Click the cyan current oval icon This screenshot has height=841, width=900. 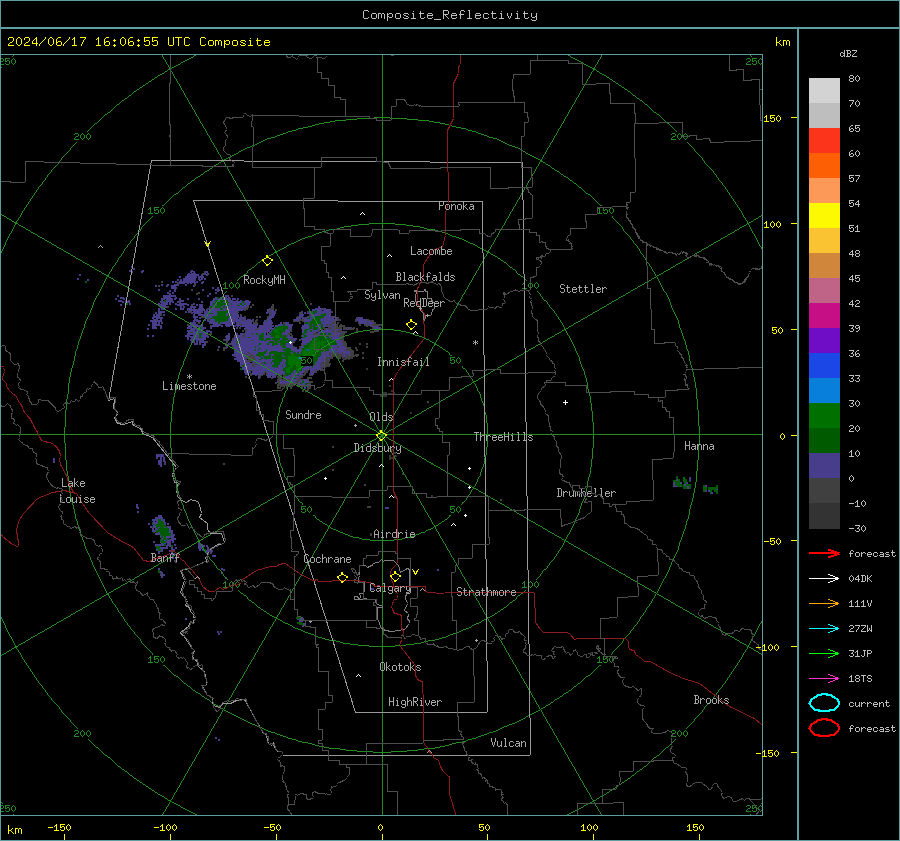824,703
